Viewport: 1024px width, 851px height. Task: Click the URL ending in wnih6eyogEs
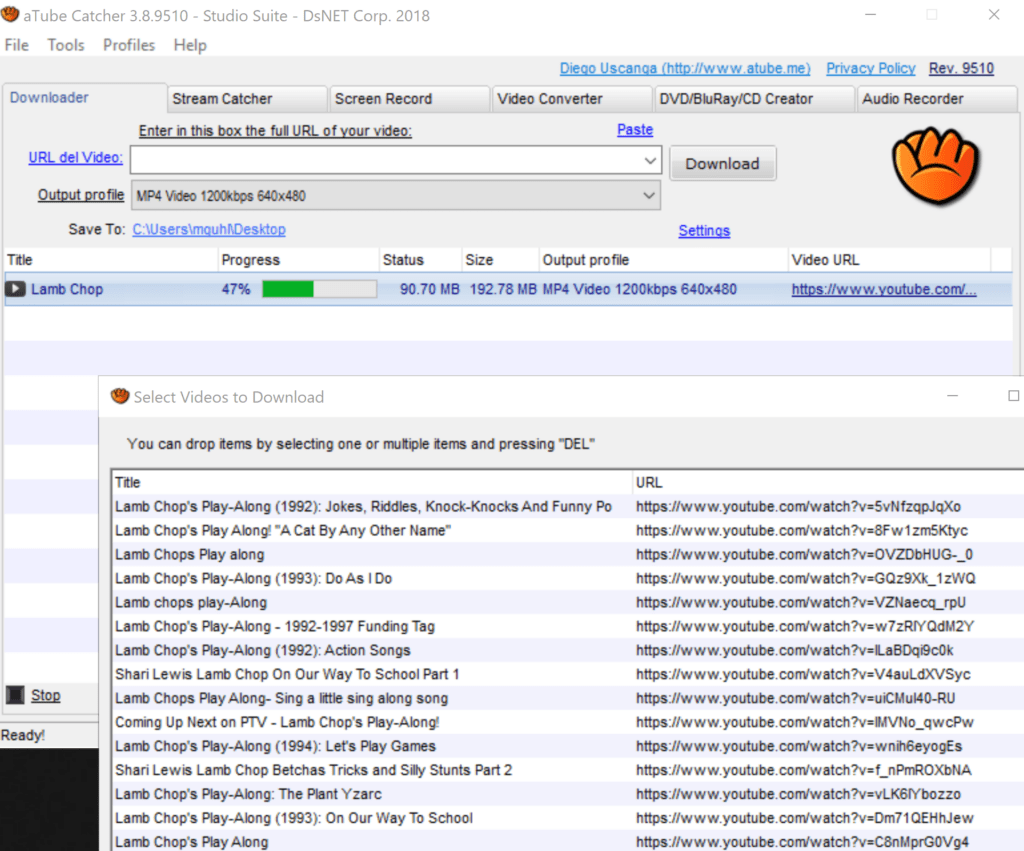(x=799, y=746)
